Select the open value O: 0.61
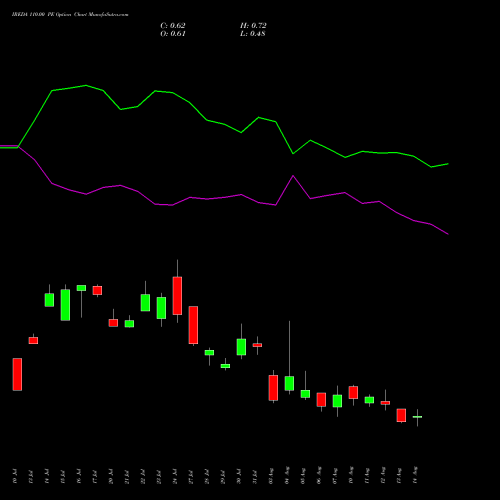 click(173, 34)
